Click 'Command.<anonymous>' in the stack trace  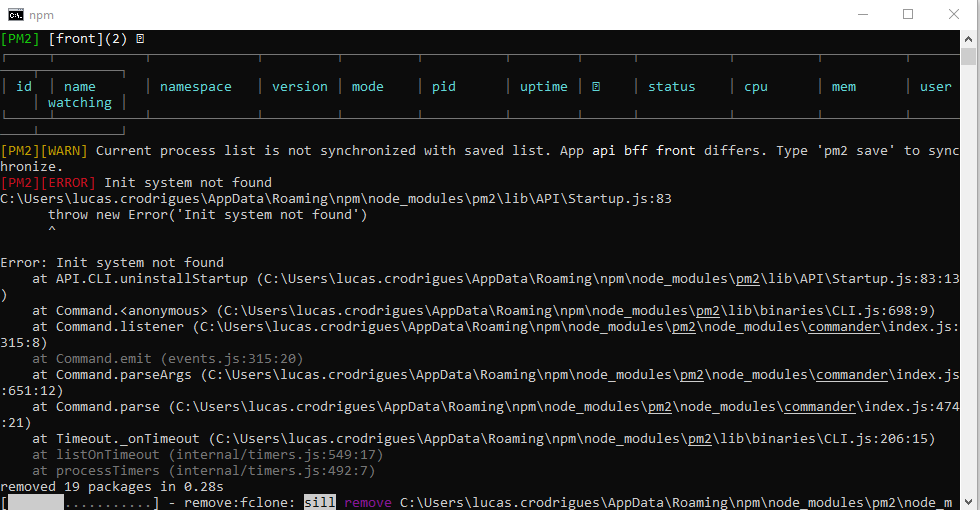click(132, 311)
